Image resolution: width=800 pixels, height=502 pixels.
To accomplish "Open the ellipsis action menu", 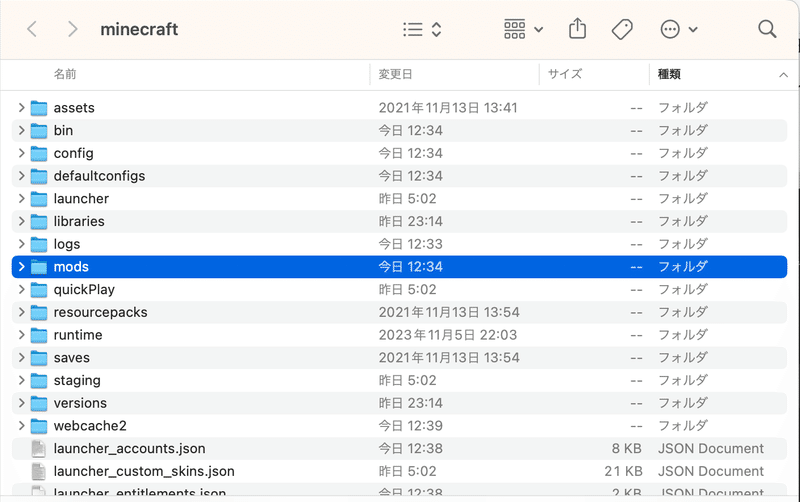I will point(679,29).
